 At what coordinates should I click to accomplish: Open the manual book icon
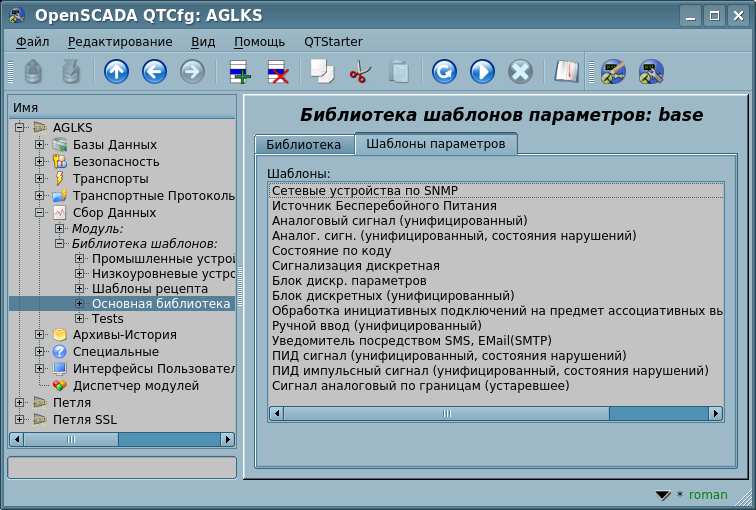(566, 71)
